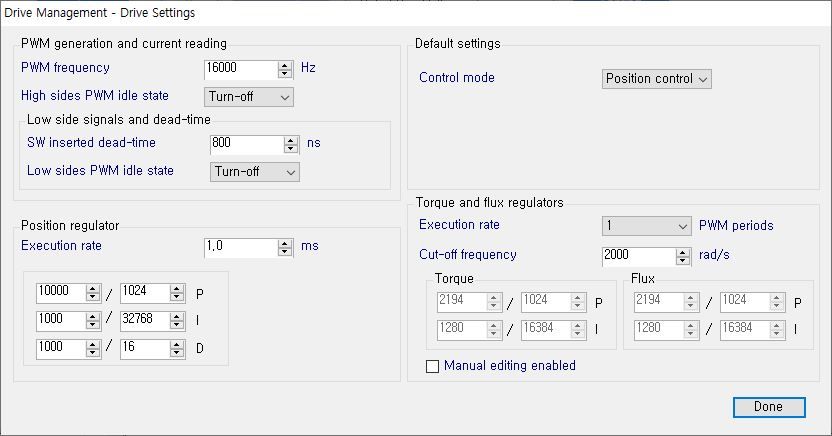The height and width of the screenshot is (436, 832).
Task: Click position I divisor field 32768
Action: (145, 320)
